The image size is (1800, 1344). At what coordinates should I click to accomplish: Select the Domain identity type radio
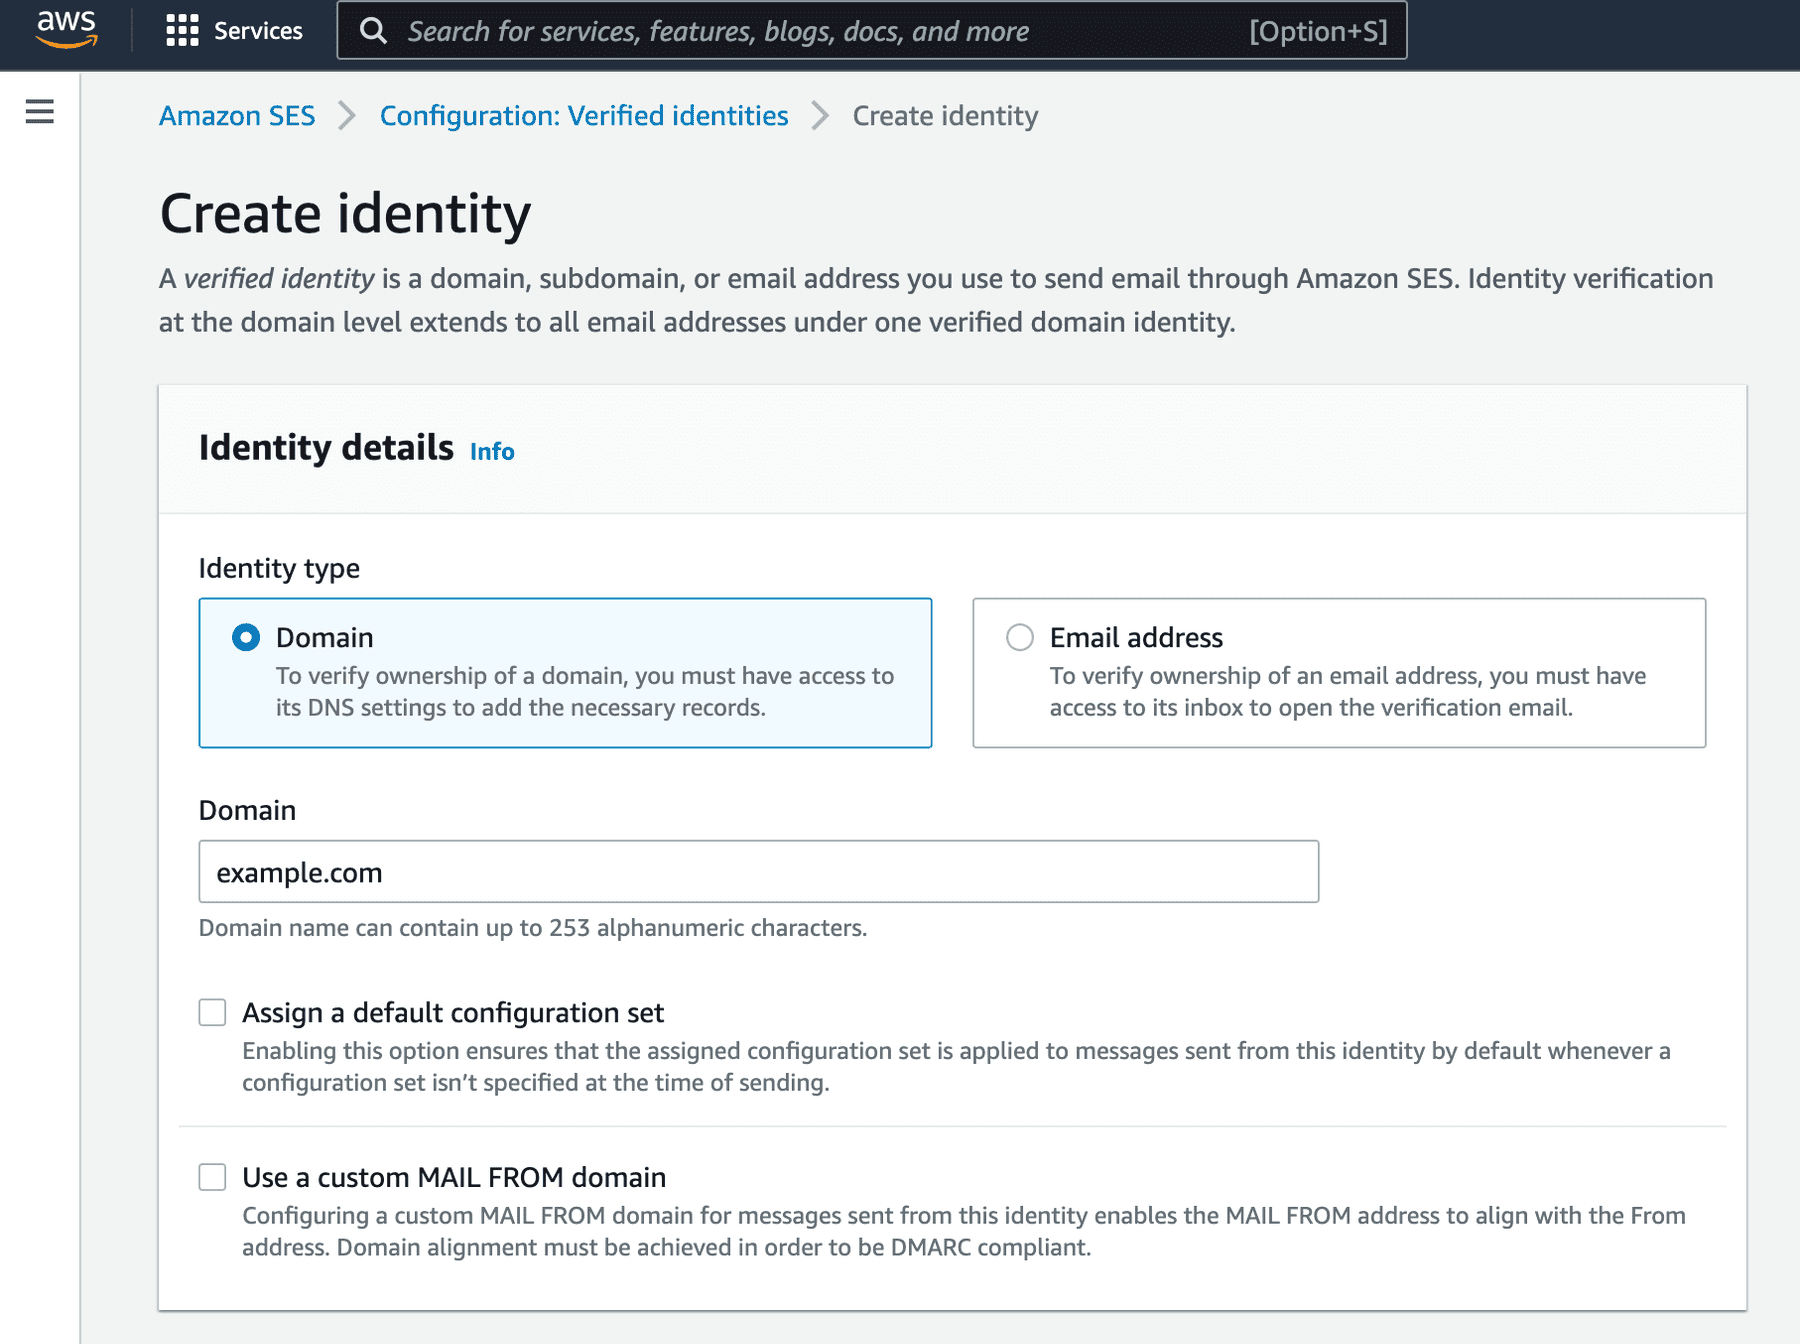246,637
